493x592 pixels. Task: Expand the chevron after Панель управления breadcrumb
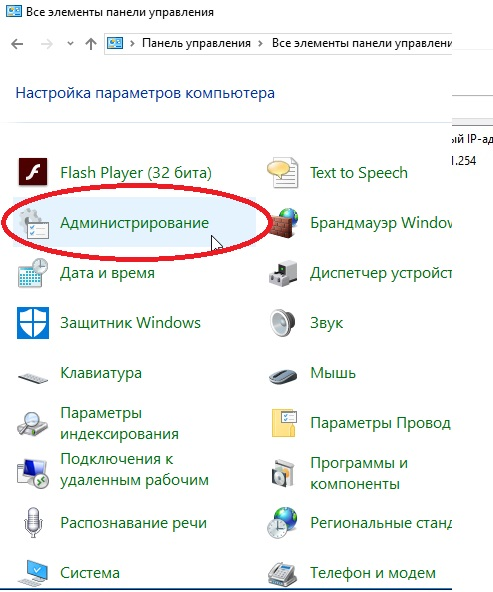pyautogui.click(x=260, y=43)
